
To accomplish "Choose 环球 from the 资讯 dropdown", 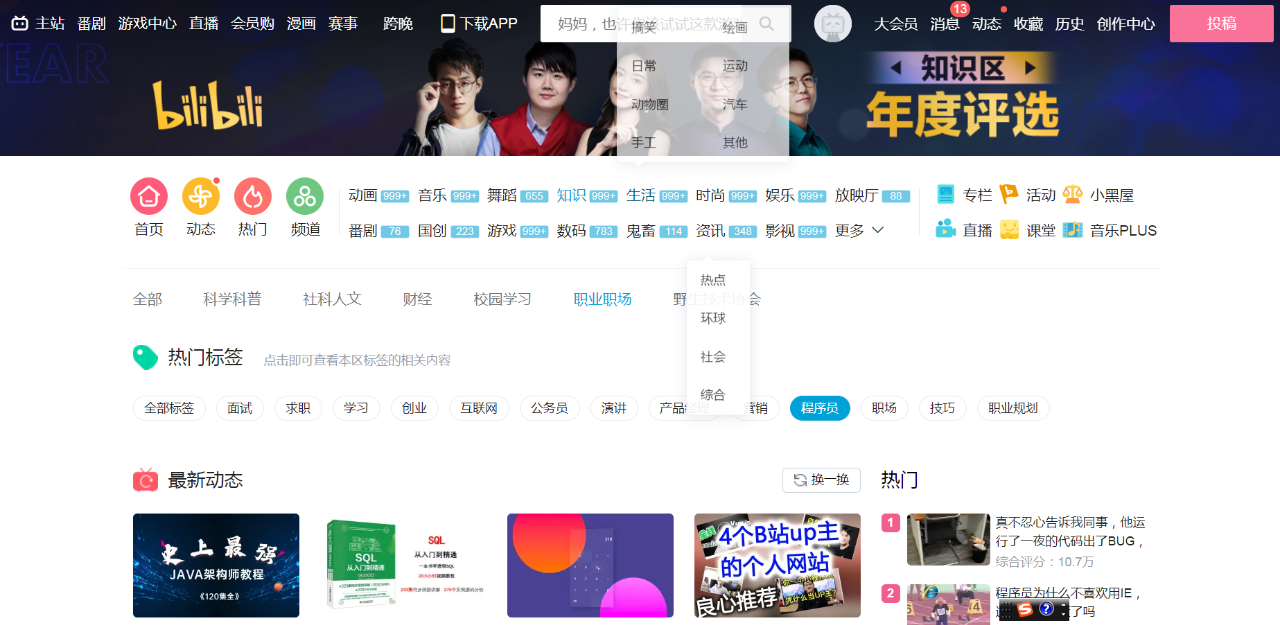I will [713, 318].
